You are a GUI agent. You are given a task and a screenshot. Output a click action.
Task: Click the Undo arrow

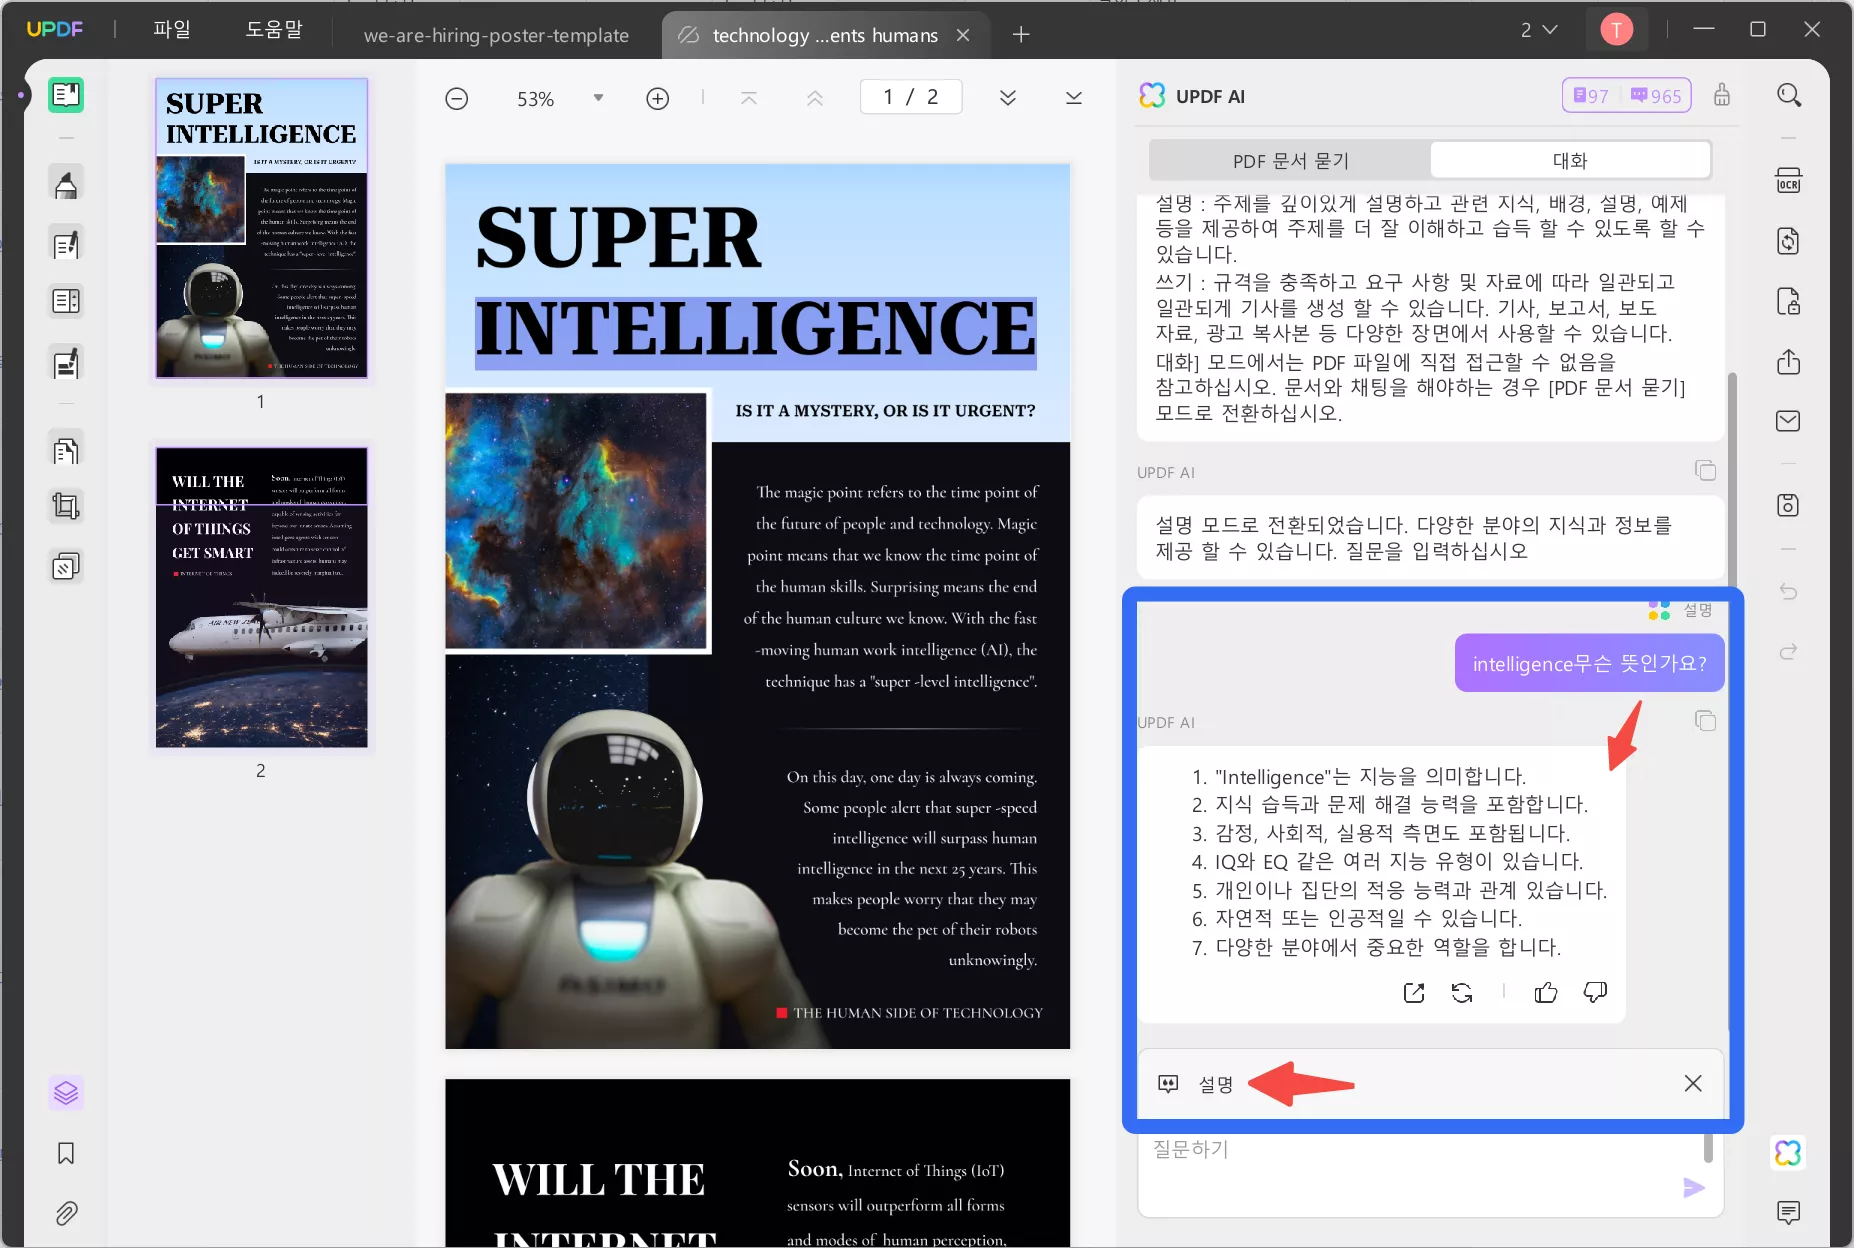coord(1788,592)
